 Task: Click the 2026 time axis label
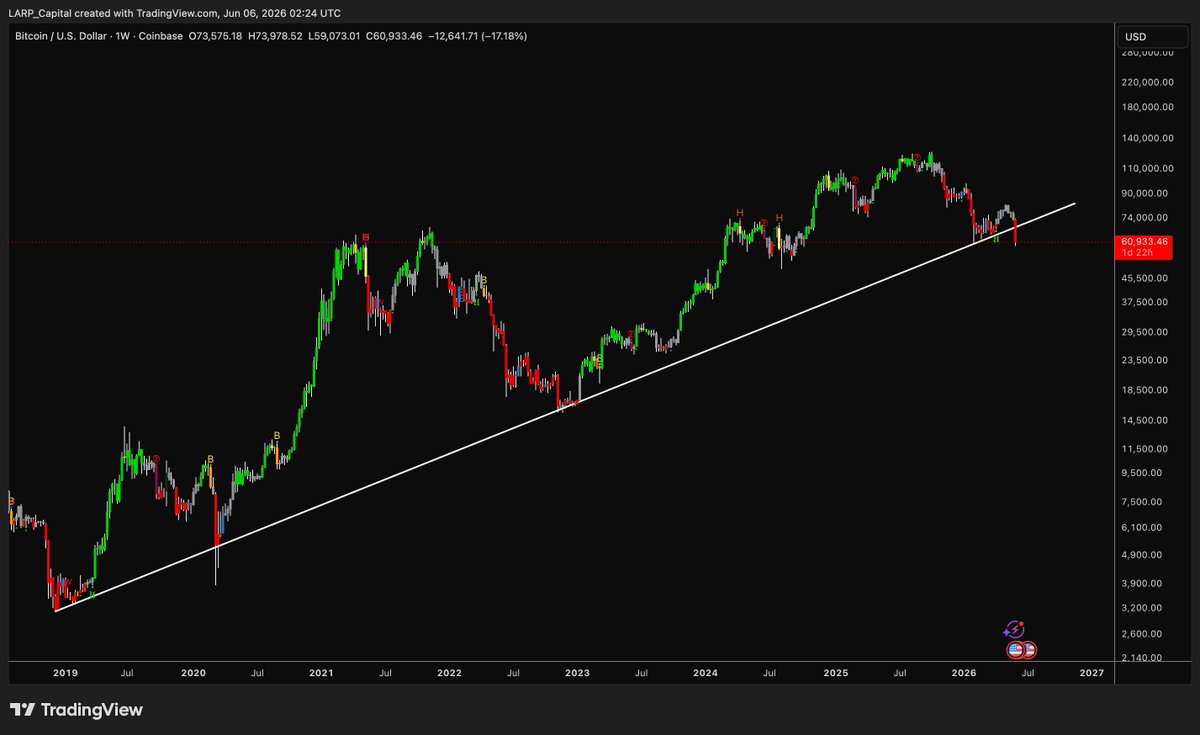(x=963, y=674)
